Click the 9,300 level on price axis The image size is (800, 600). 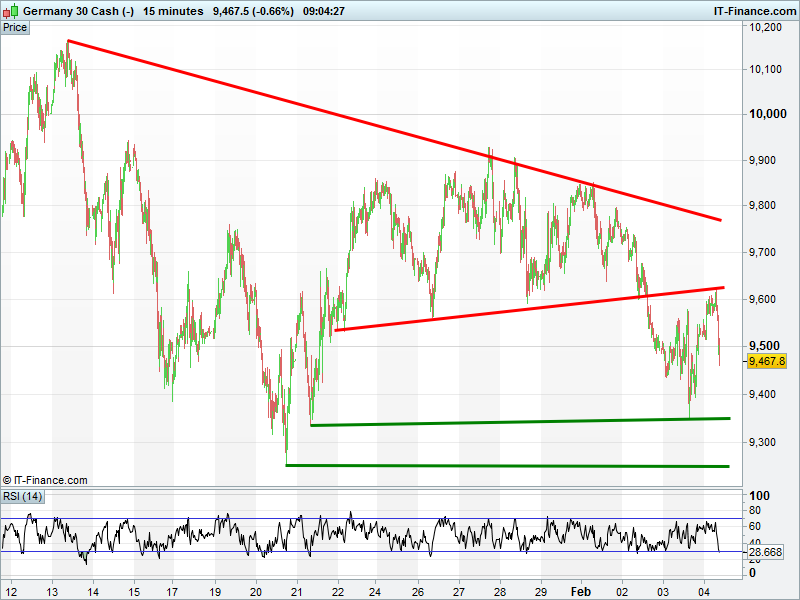click(x=767, y=441)
